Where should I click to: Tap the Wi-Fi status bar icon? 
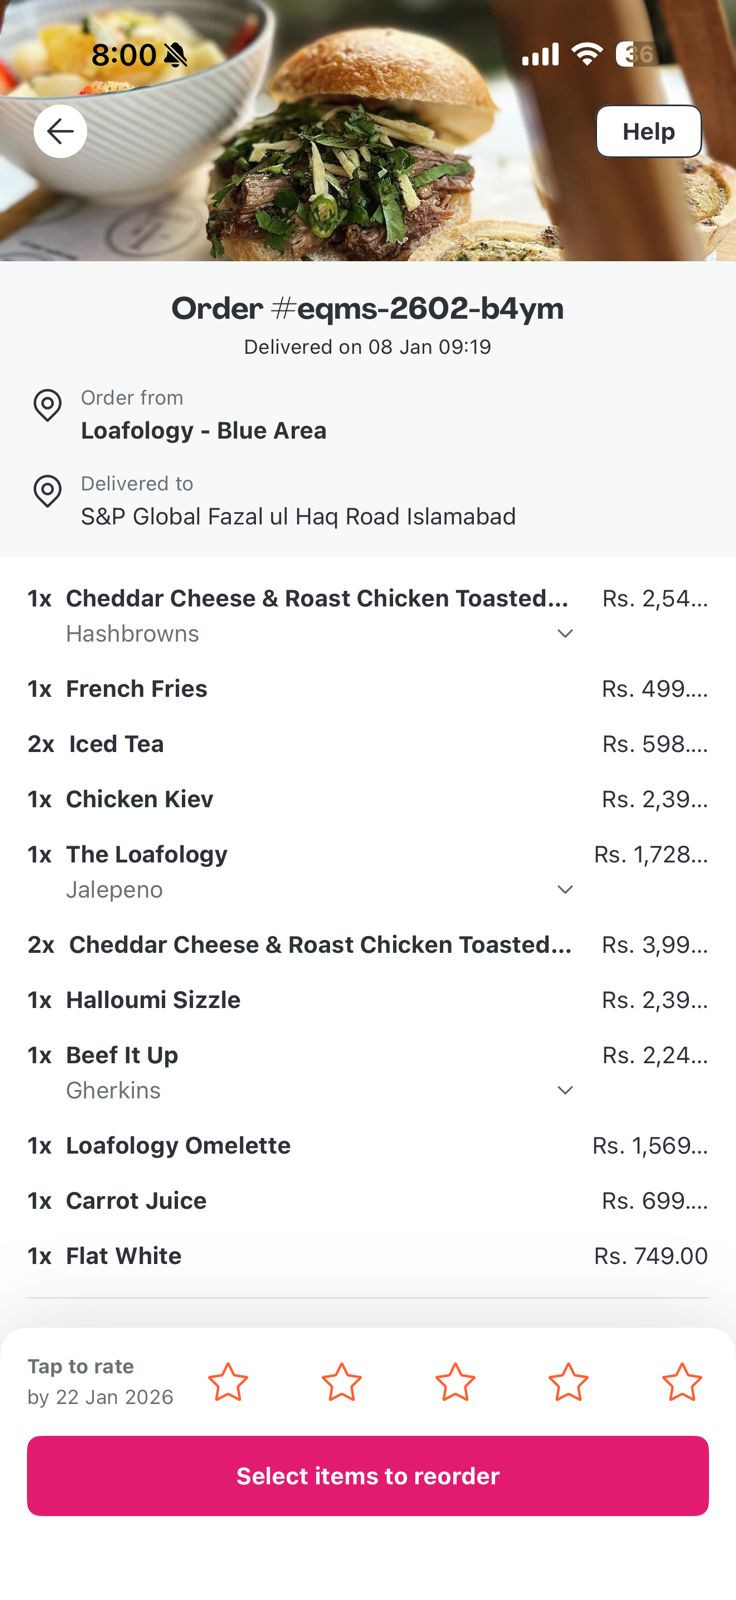(587, 54)
